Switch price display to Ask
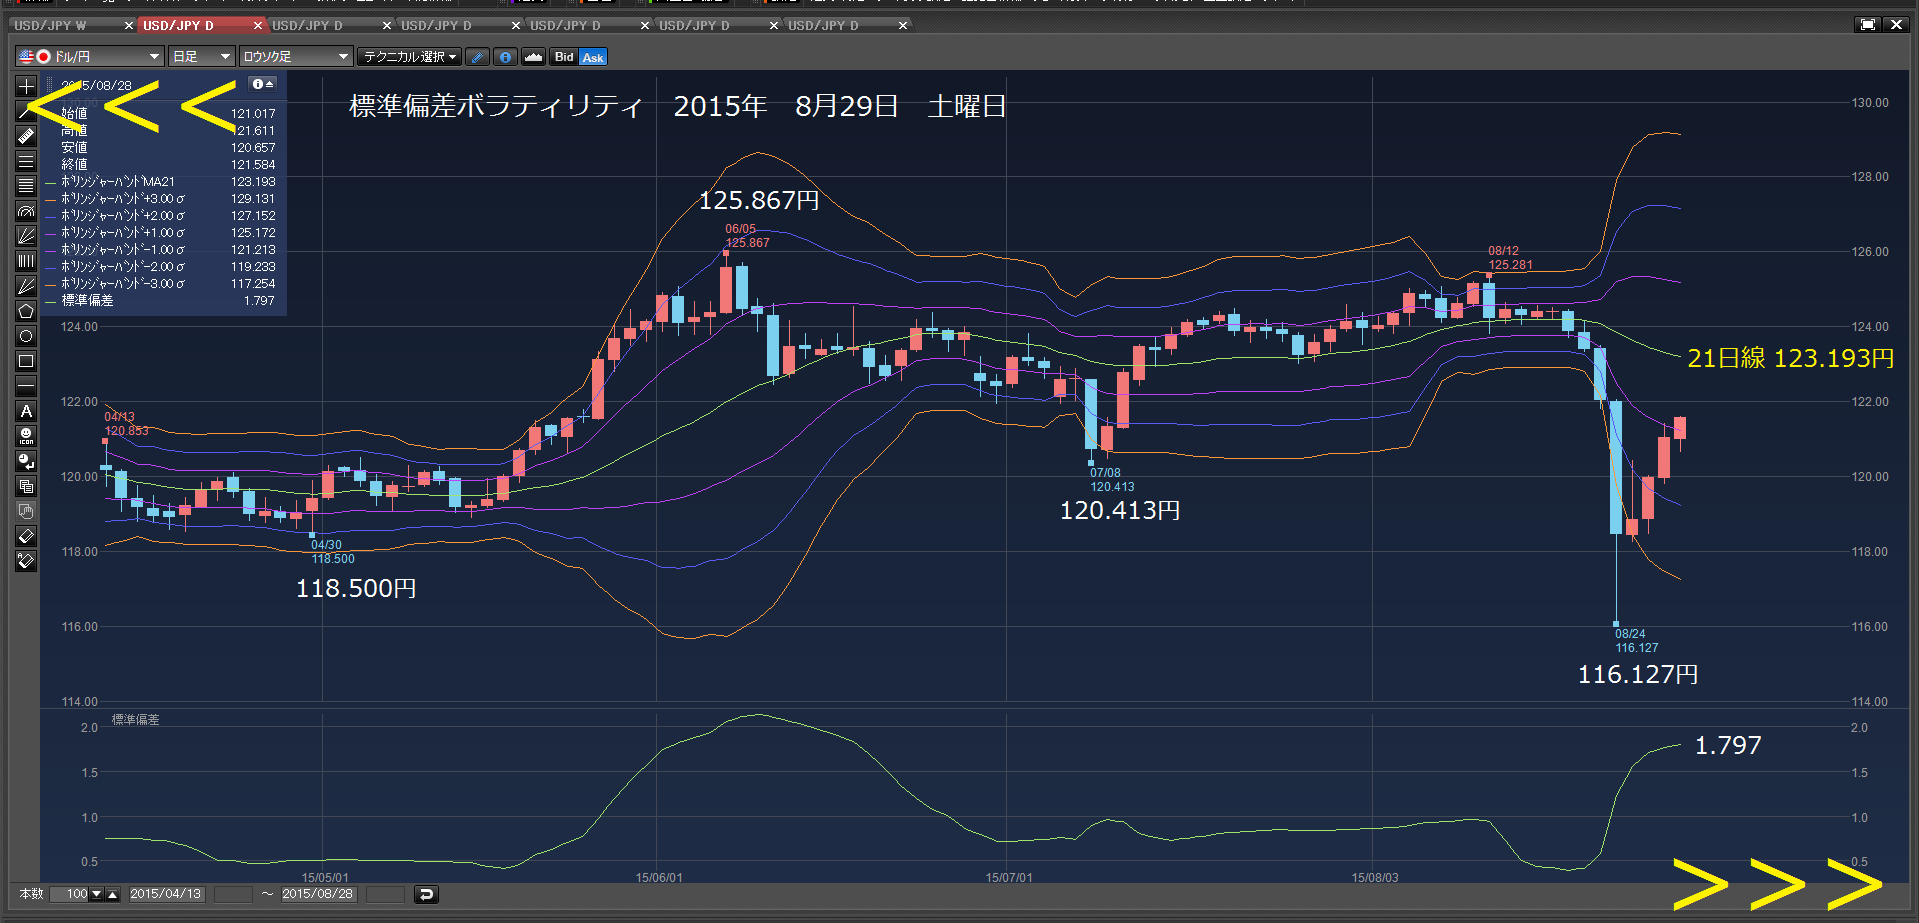This screenshot has height=923, width=1919. click(x=593, y=57)
